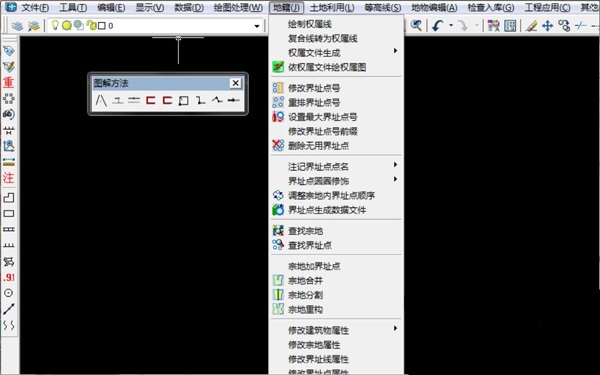The image size is (600, 375).
Task: Open the layer manager stack icon
Action: click(x=17, y=26)
